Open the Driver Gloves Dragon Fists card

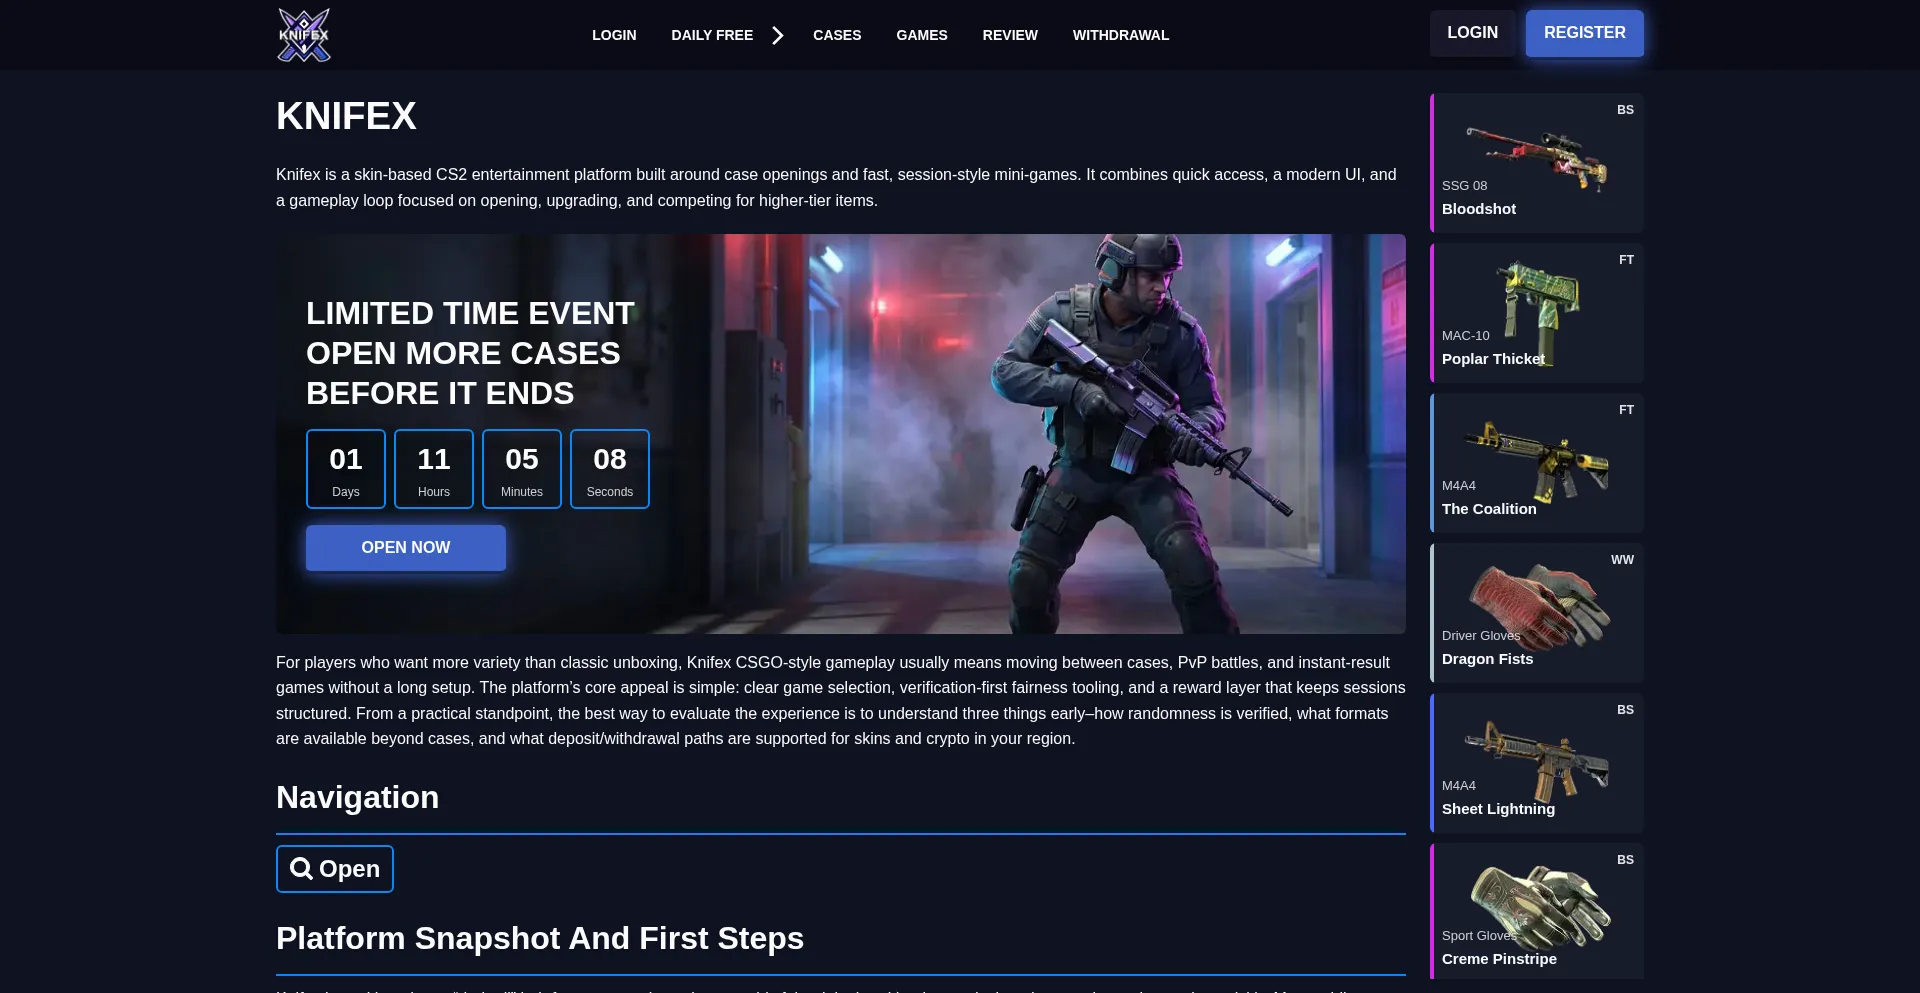(1537, 613)
